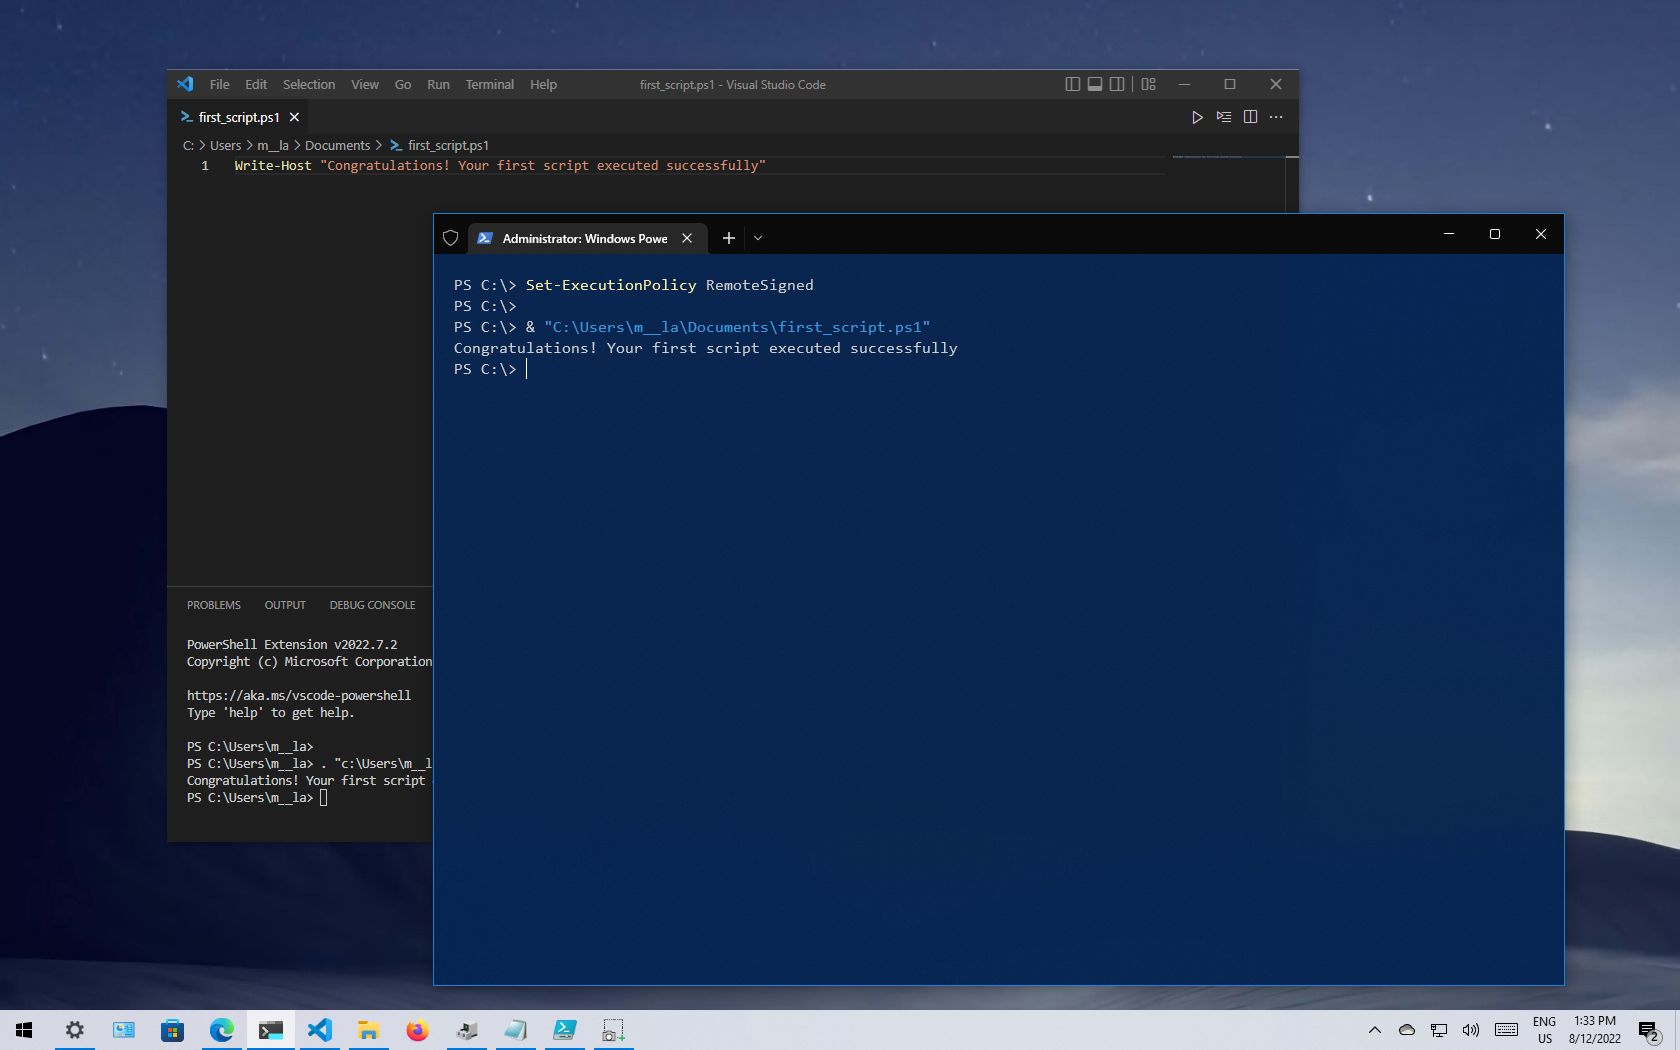Click the Run Selected Line icon
The height and width of the screenshot is (1050, 1680).
pyautogui.click(x=1224, y=117)
